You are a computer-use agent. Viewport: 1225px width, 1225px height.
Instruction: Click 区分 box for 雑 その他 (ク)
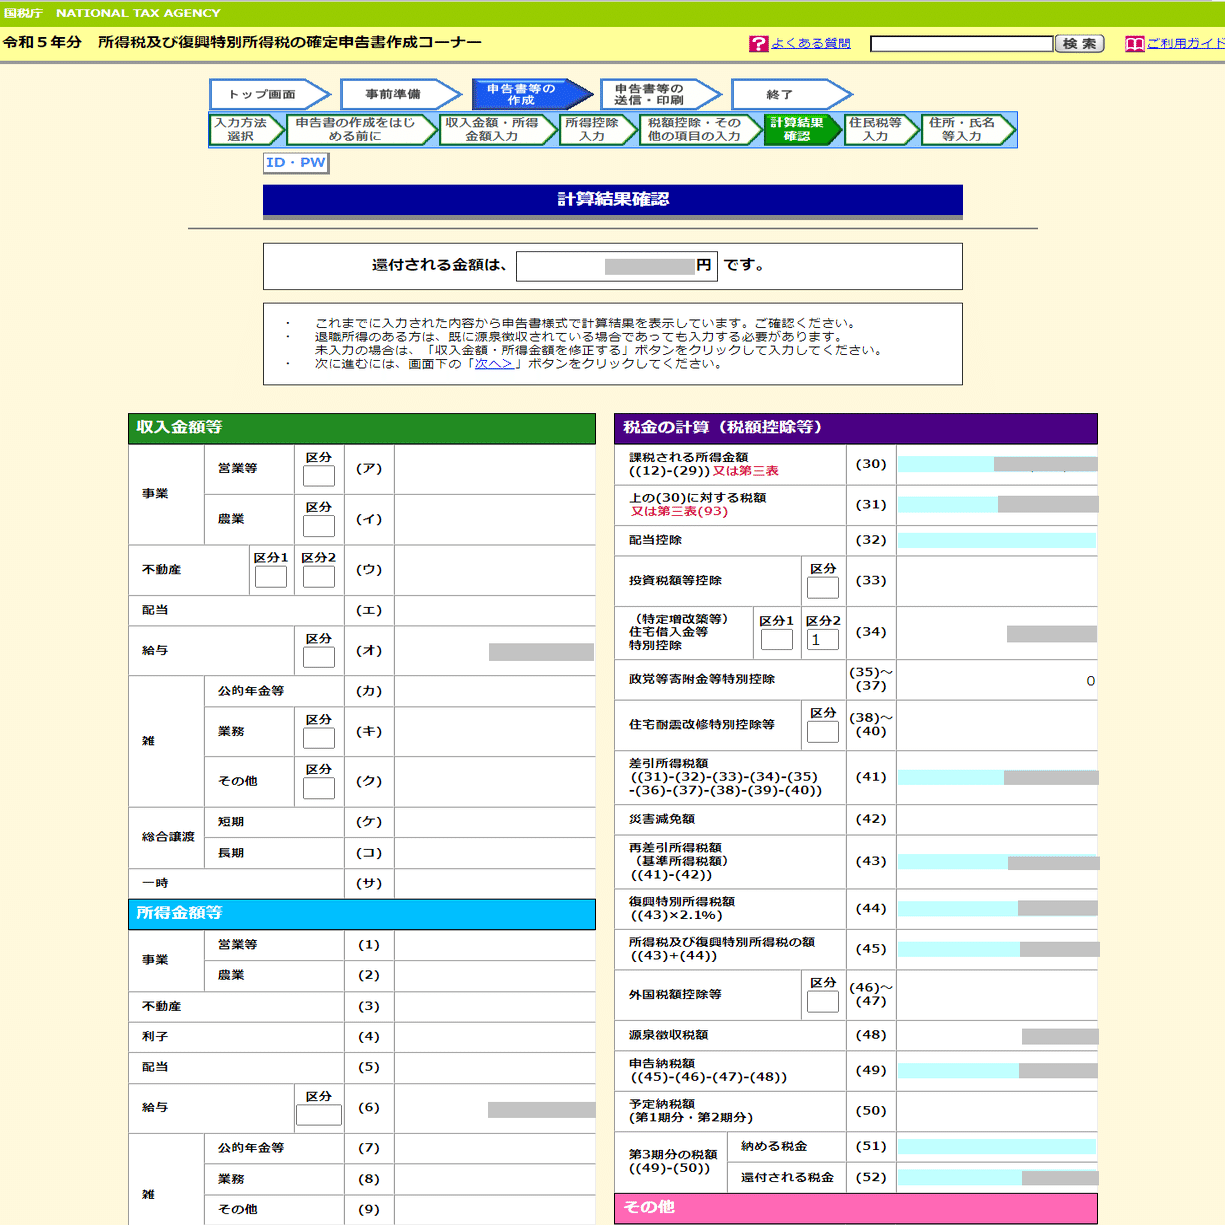coord(319,788)
